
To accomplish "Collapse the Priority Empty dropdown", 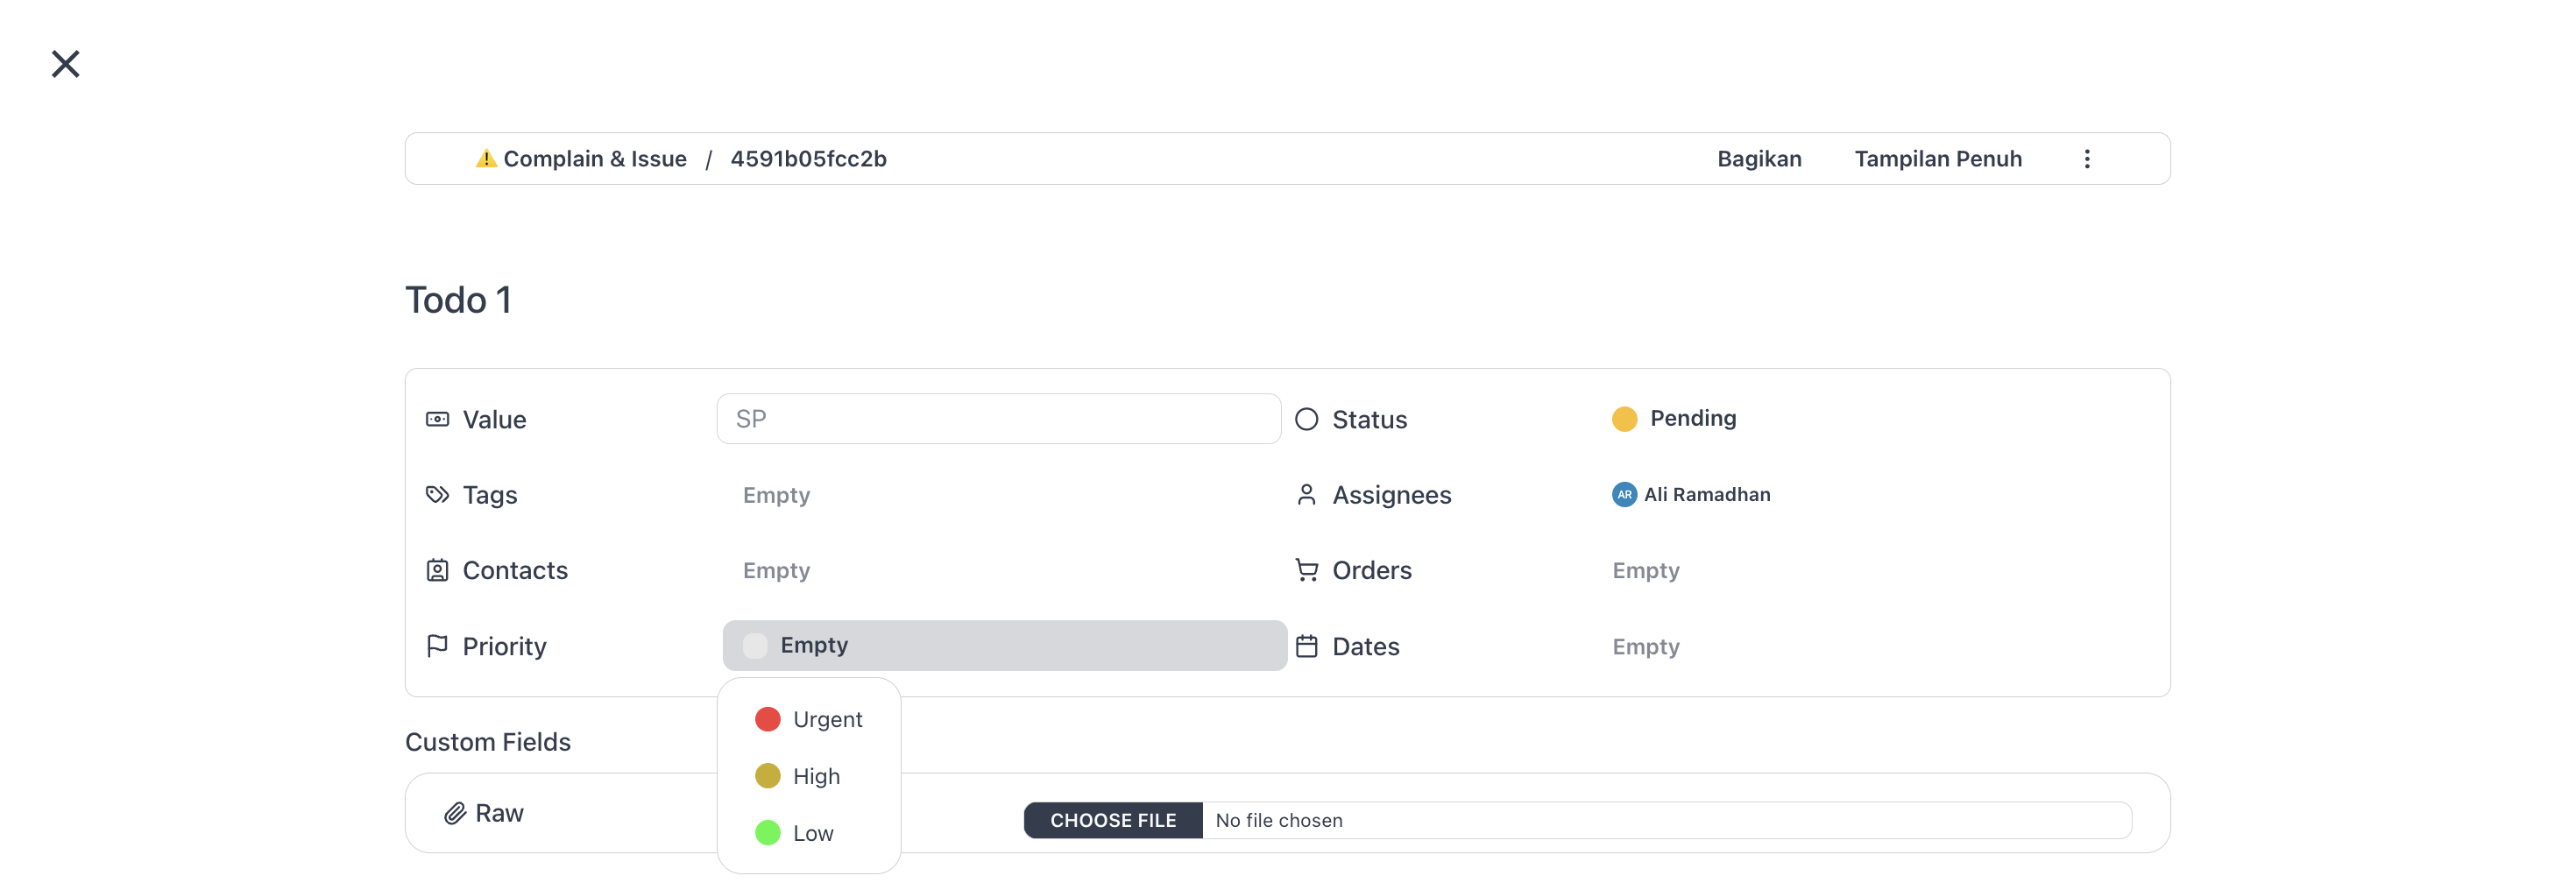I will coord(1004,645).
